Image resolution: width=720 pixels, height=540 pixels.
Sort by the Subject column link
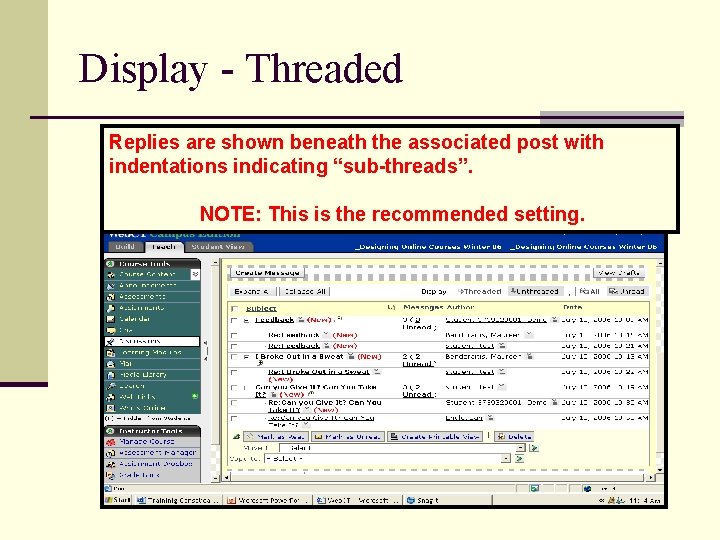click(261, 309)
